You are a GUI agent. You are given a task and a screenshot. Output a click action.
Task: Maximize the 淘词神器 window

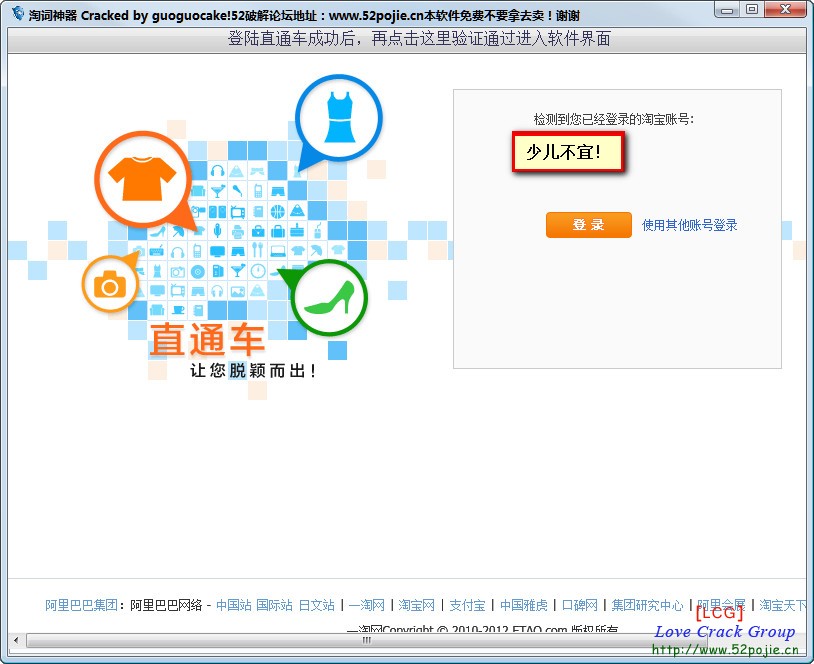tap(752, 9)
